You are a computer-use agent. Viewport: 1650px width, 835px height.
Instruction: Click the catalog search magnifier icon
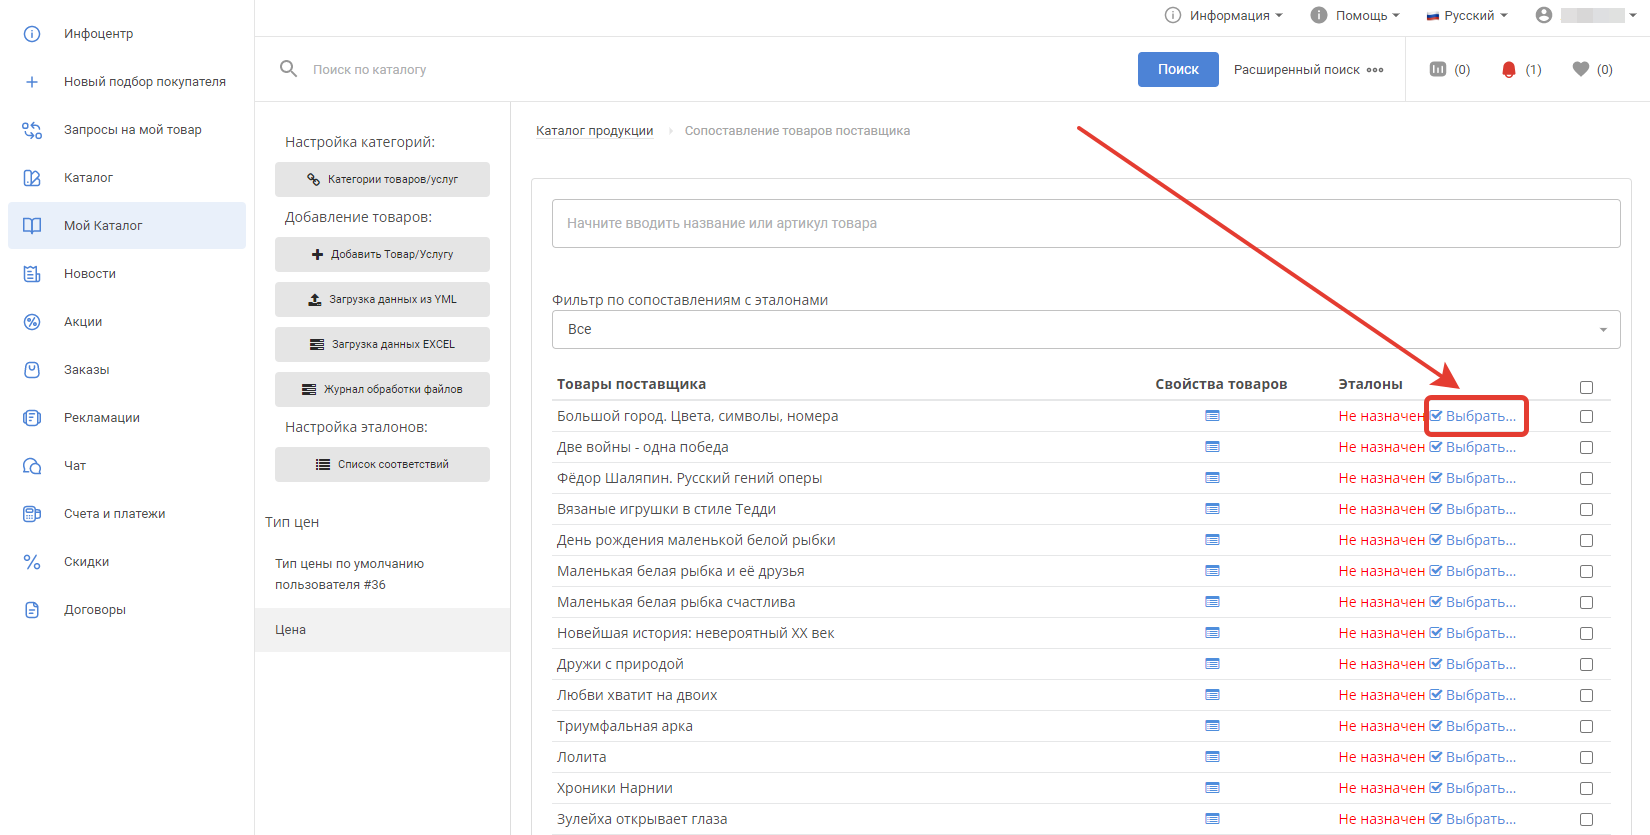point(288,69)
